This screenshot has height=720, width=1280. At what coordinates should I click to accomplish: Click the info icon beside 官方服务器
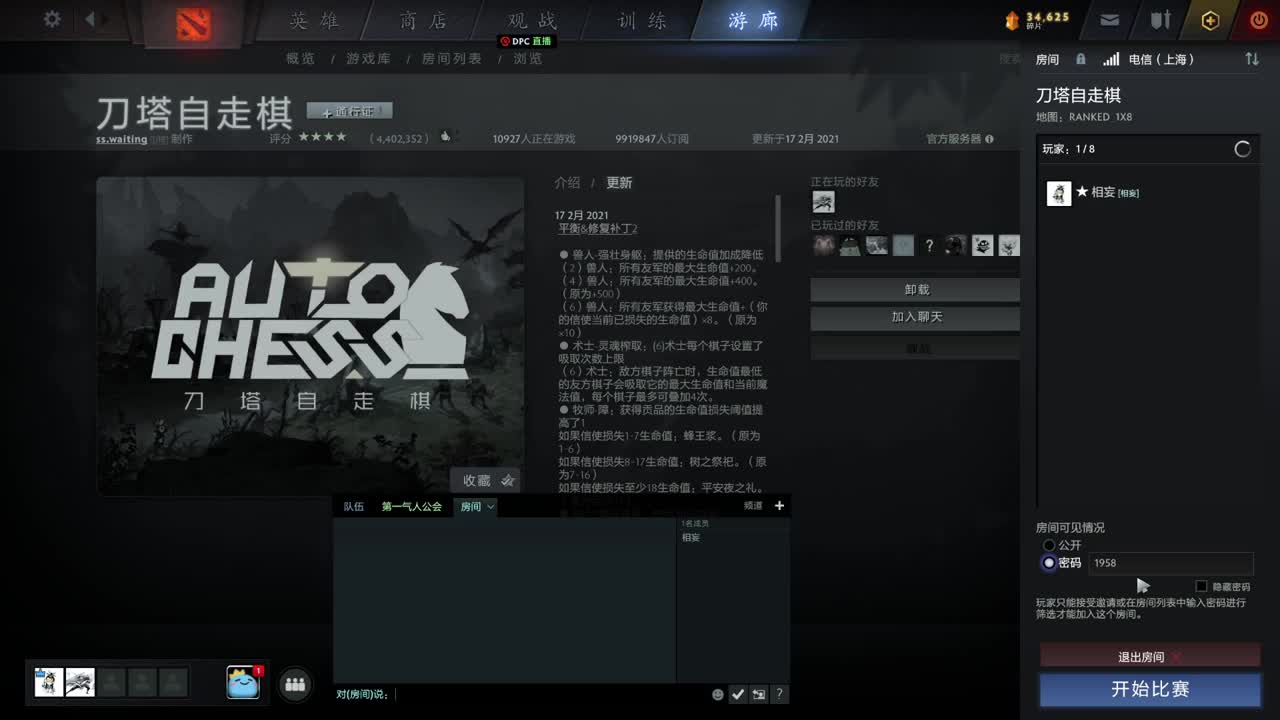[x=990, y=139]
